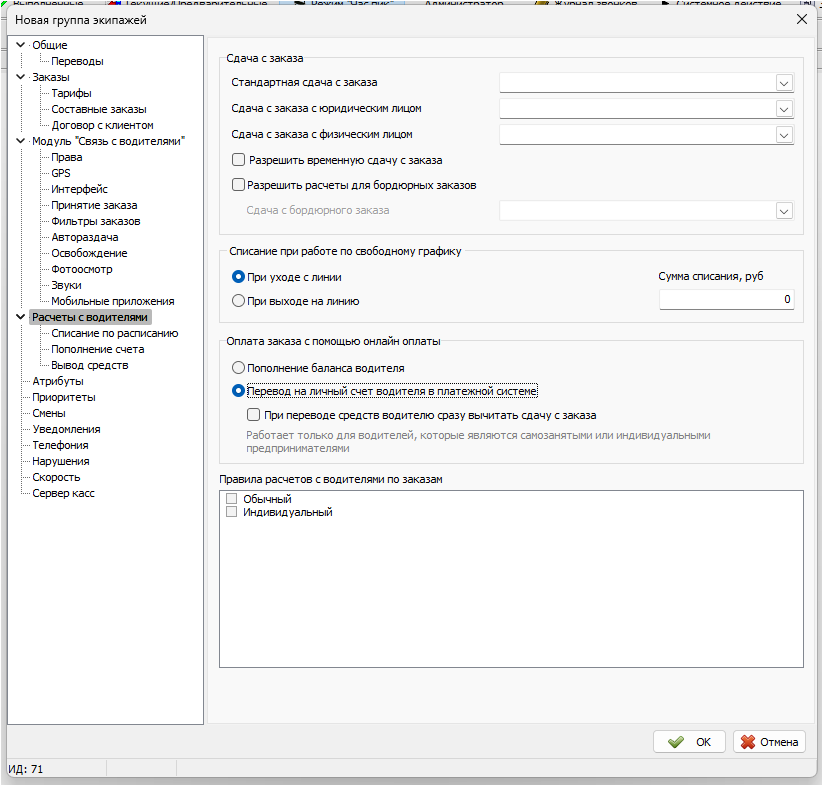This screenshot has height=786, width=823.
Task: Open the Интерфейс section
Action: 79,189
